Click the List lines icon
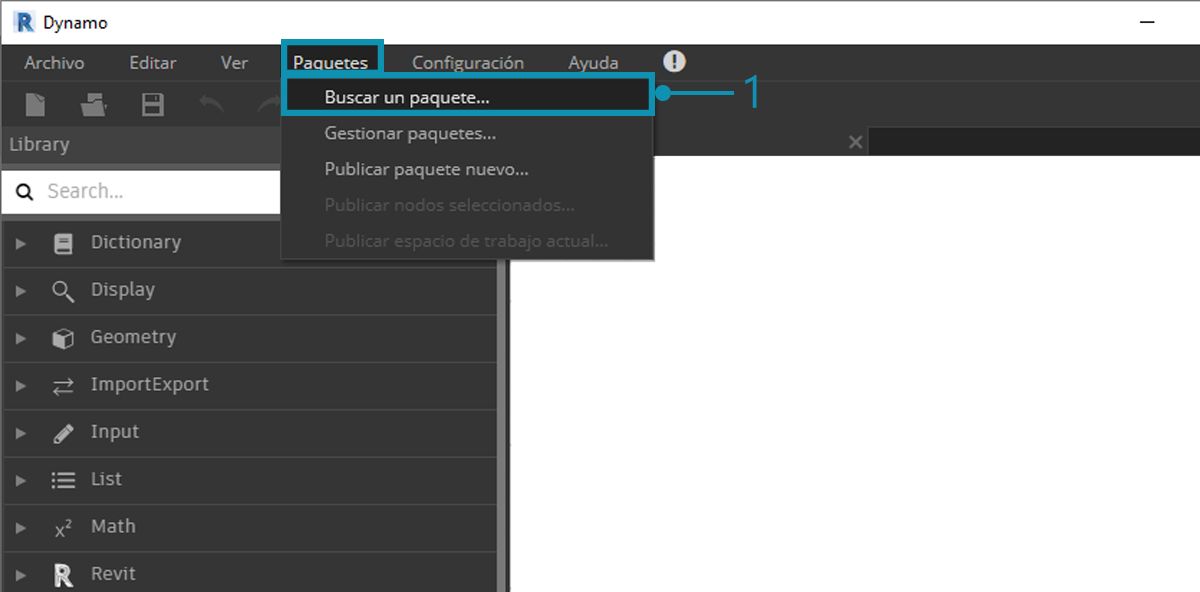Screen dimensions: 1200x592 (63, 480)
